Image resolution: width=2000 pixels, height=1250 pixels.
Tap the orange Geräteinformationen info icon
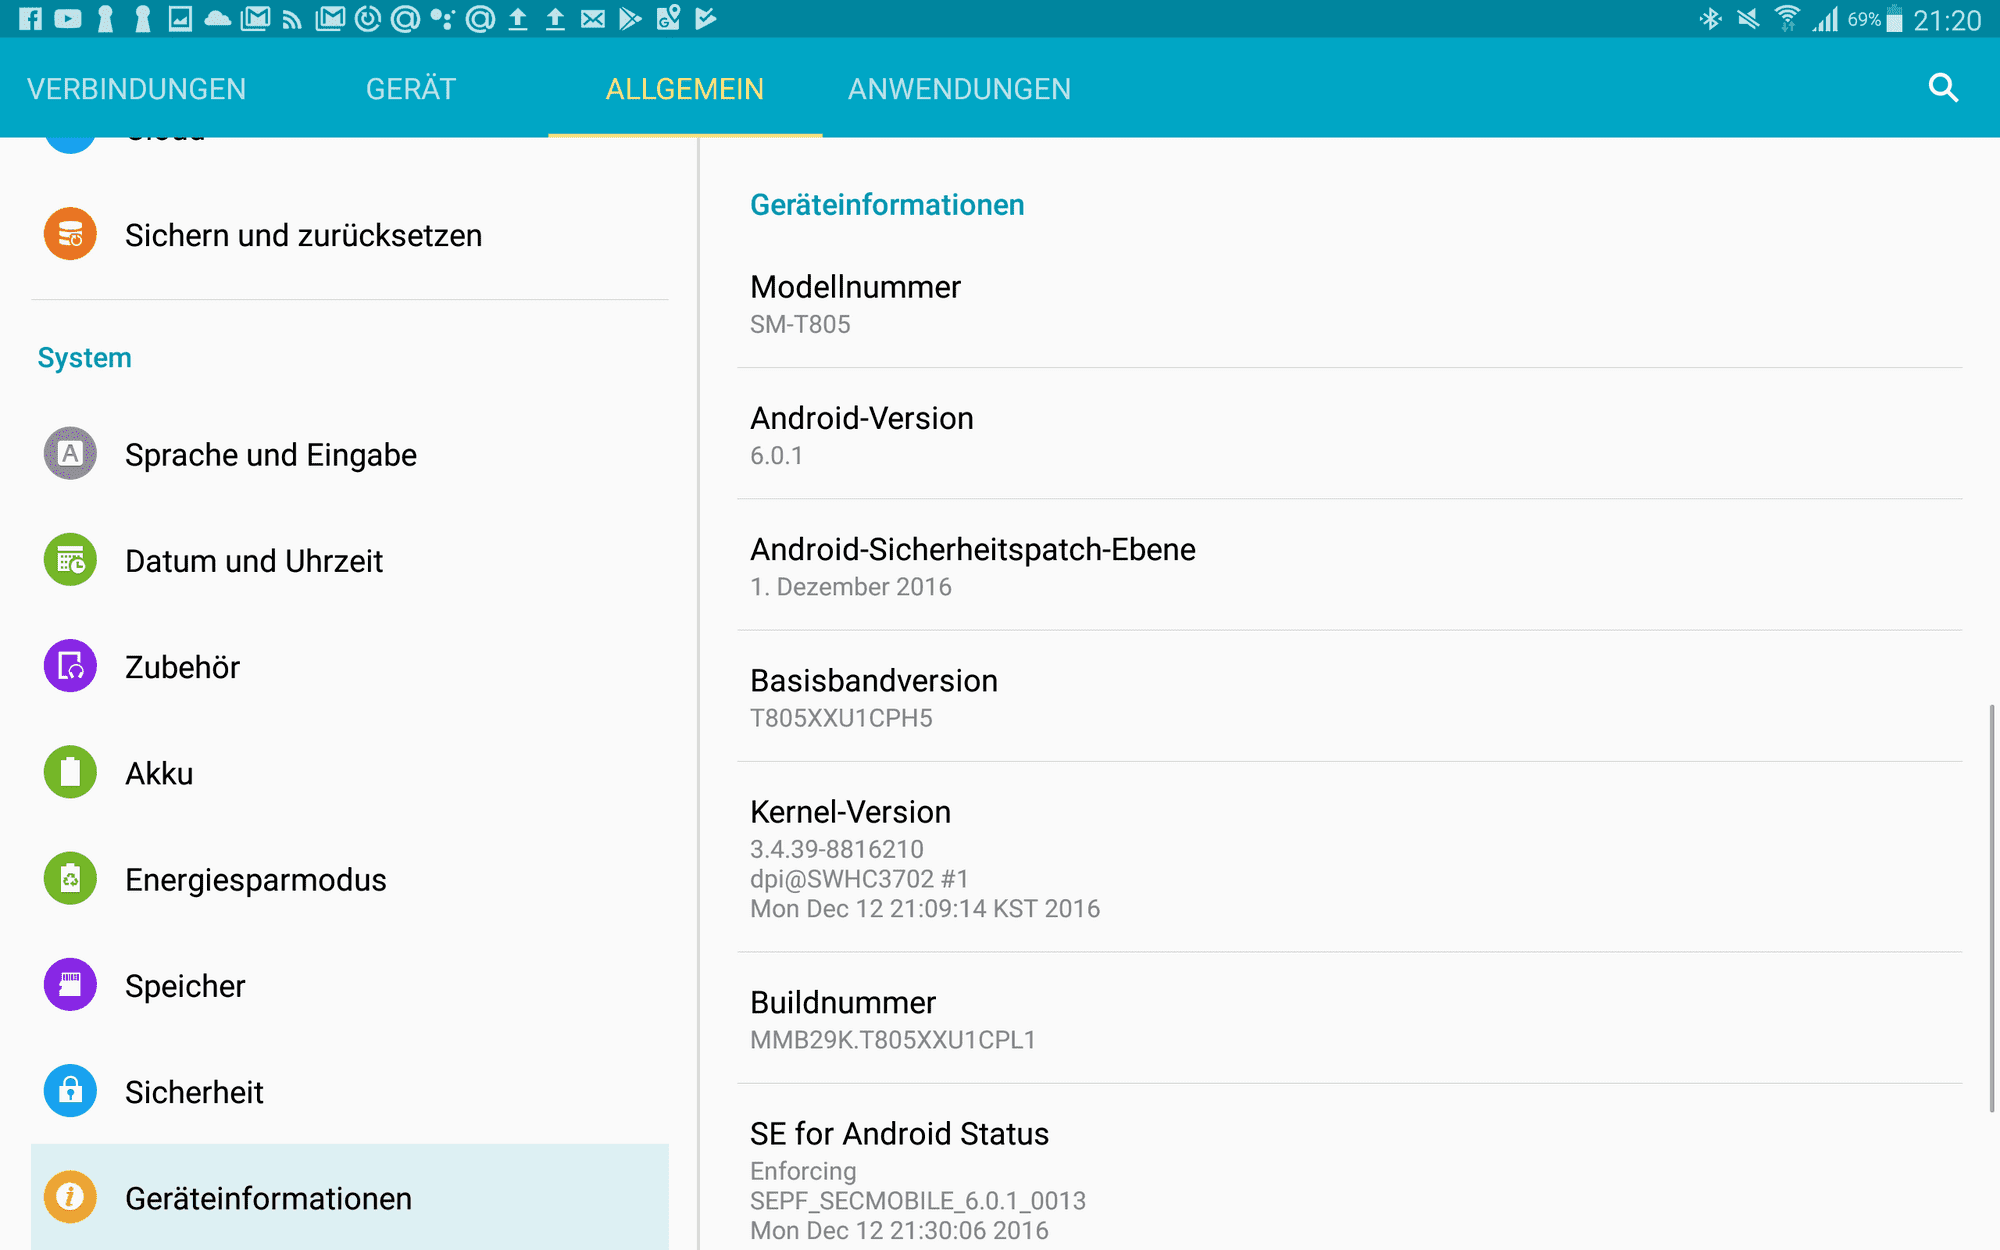click(70, 1197)
